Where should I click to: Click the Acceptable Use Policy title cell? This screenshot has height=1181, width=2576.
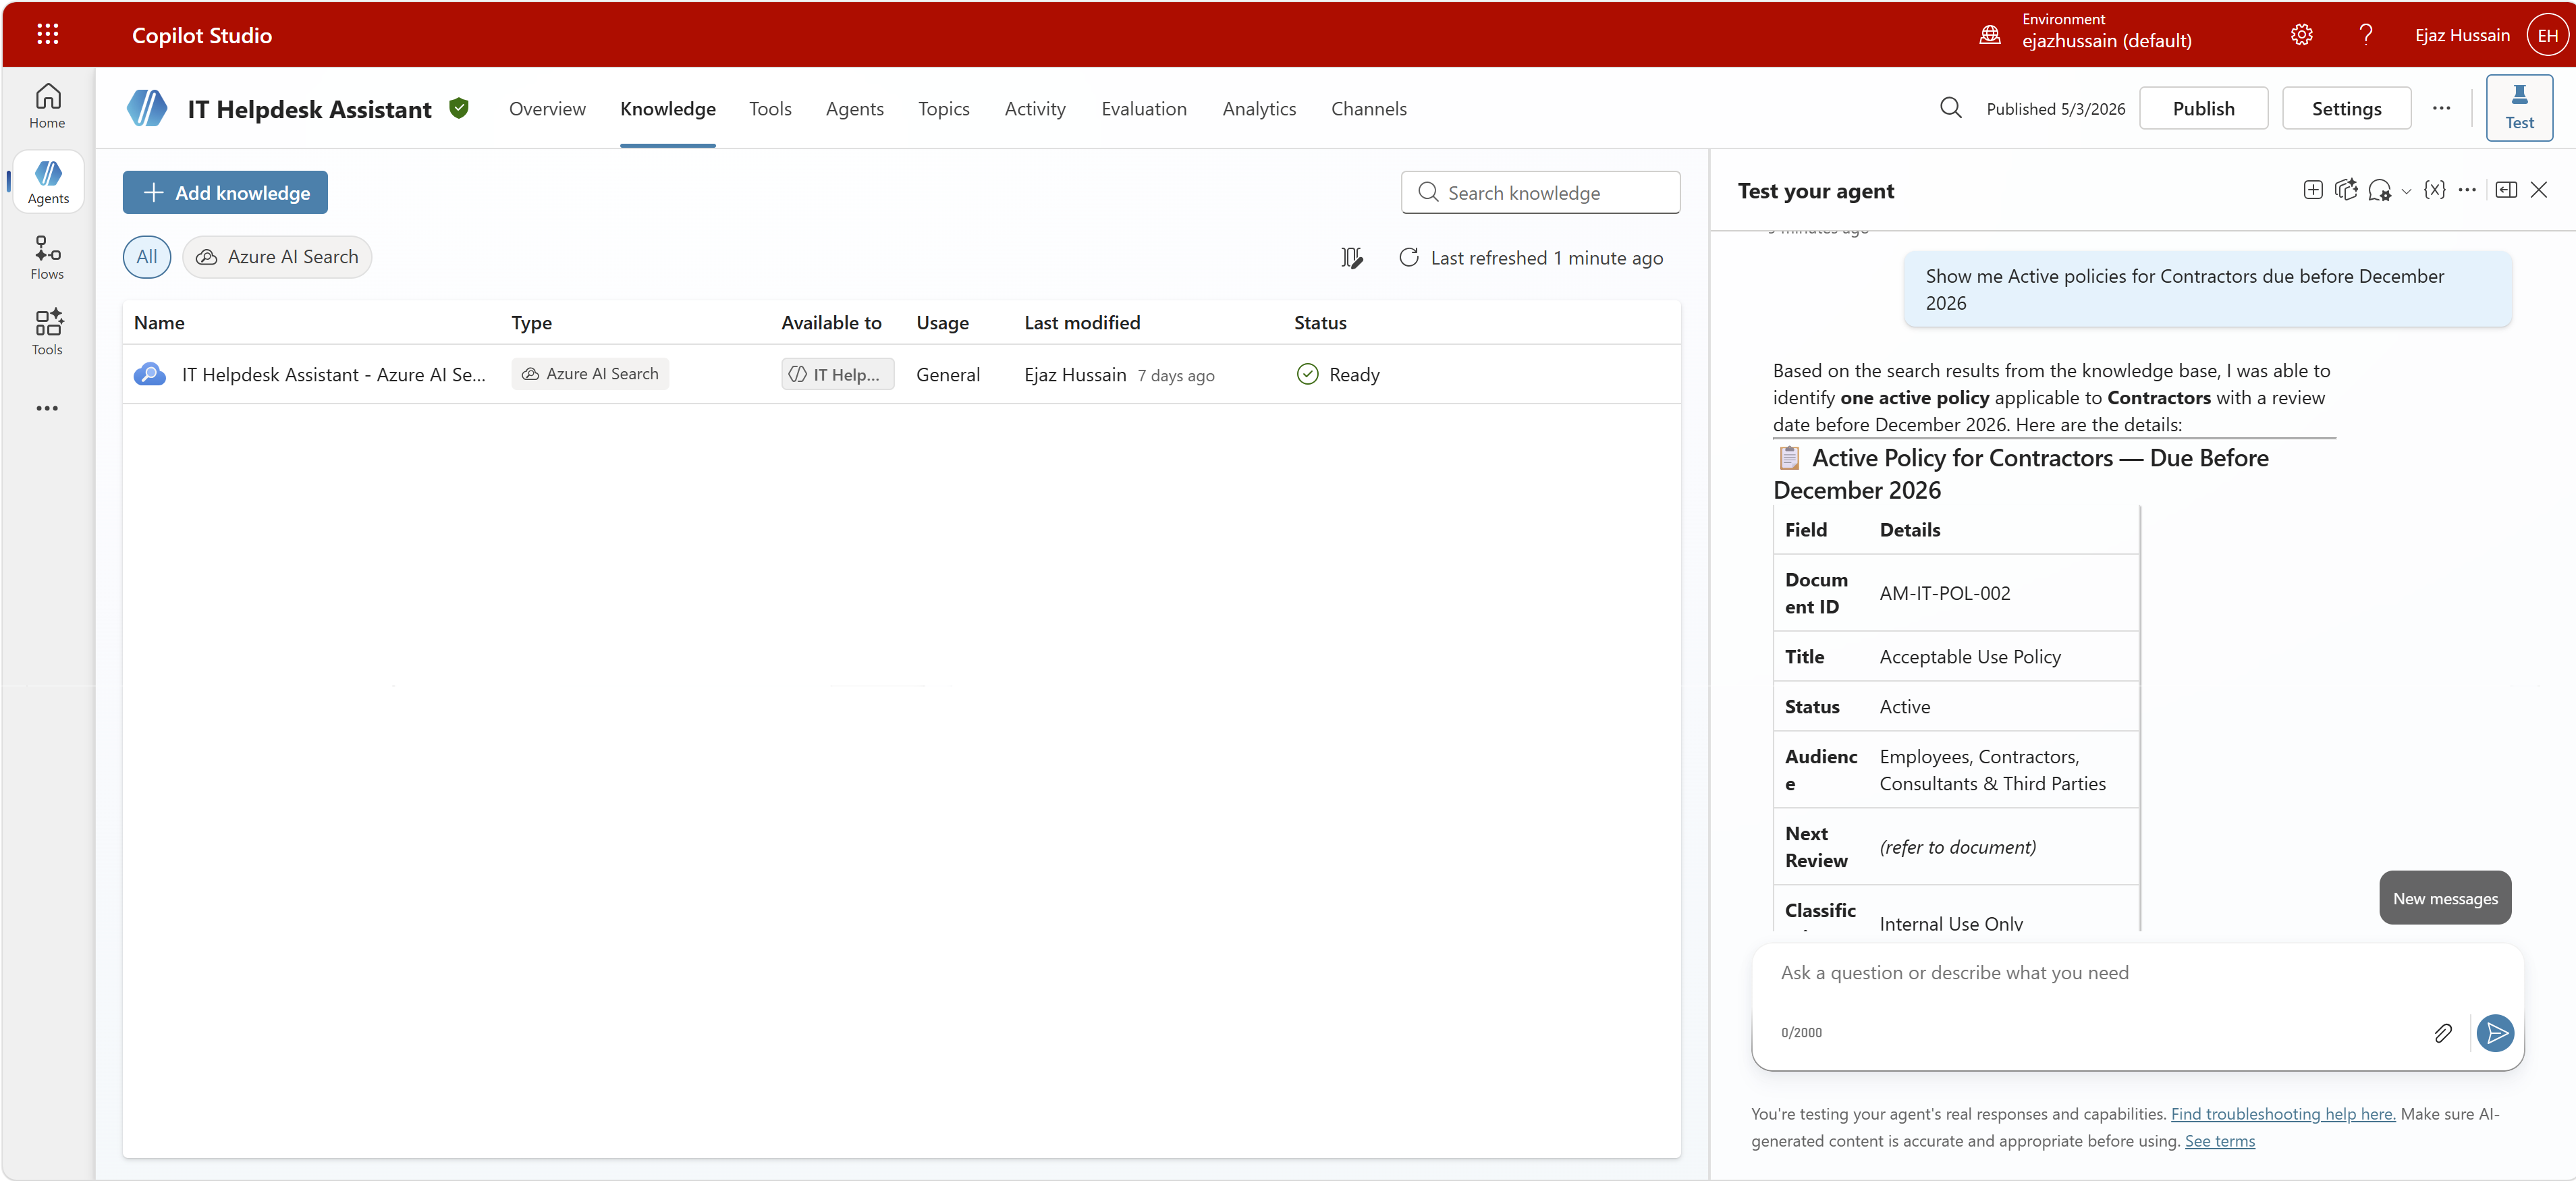1969,656
